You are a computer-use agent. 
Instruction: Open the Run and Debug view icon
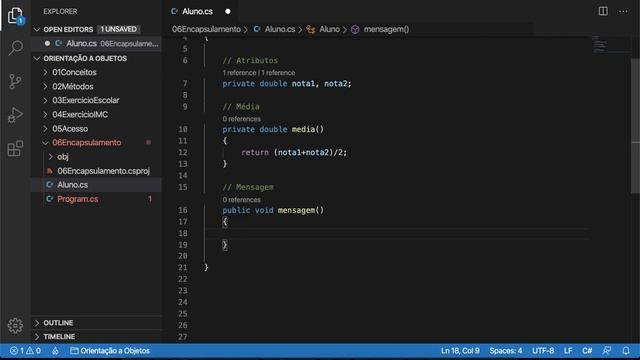(16, 115)
